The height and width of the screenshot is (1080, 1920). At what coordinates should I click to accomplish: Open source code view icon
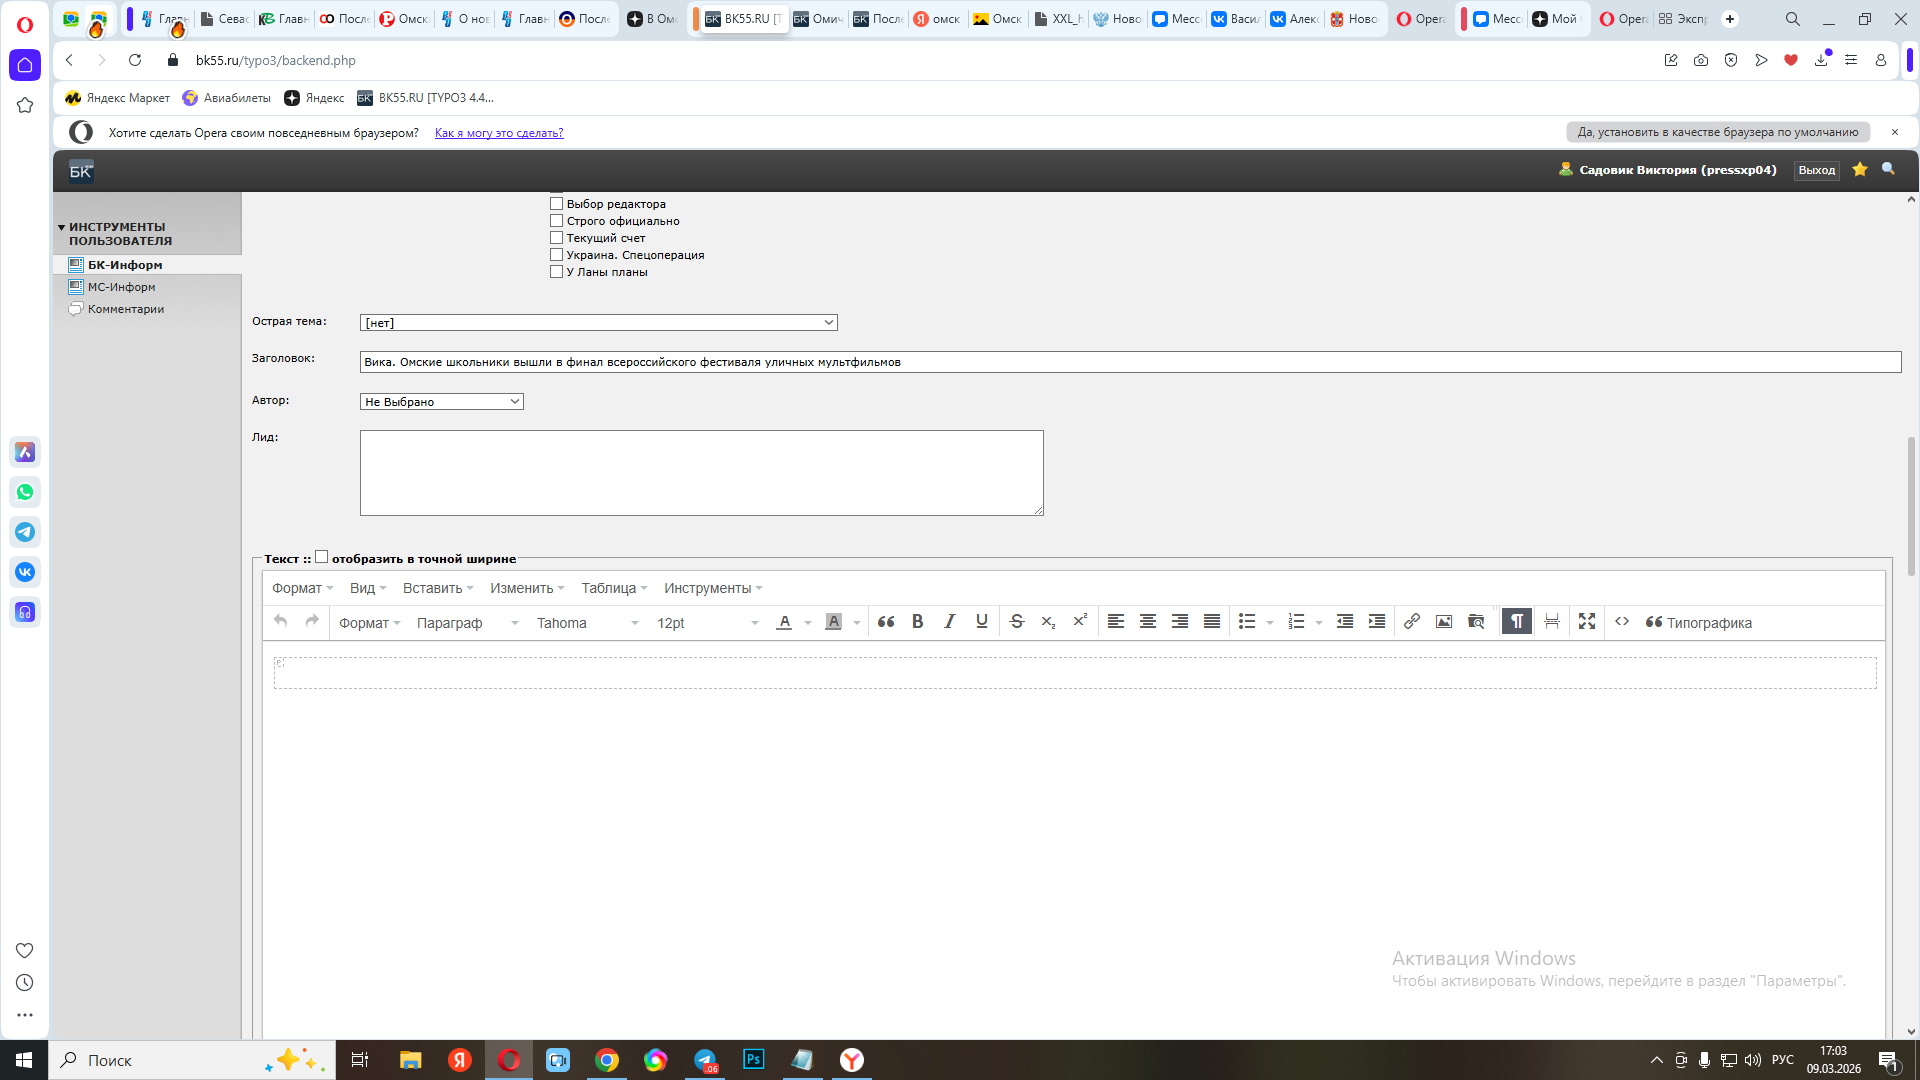pyautogui.click(x=1622, y=622)
